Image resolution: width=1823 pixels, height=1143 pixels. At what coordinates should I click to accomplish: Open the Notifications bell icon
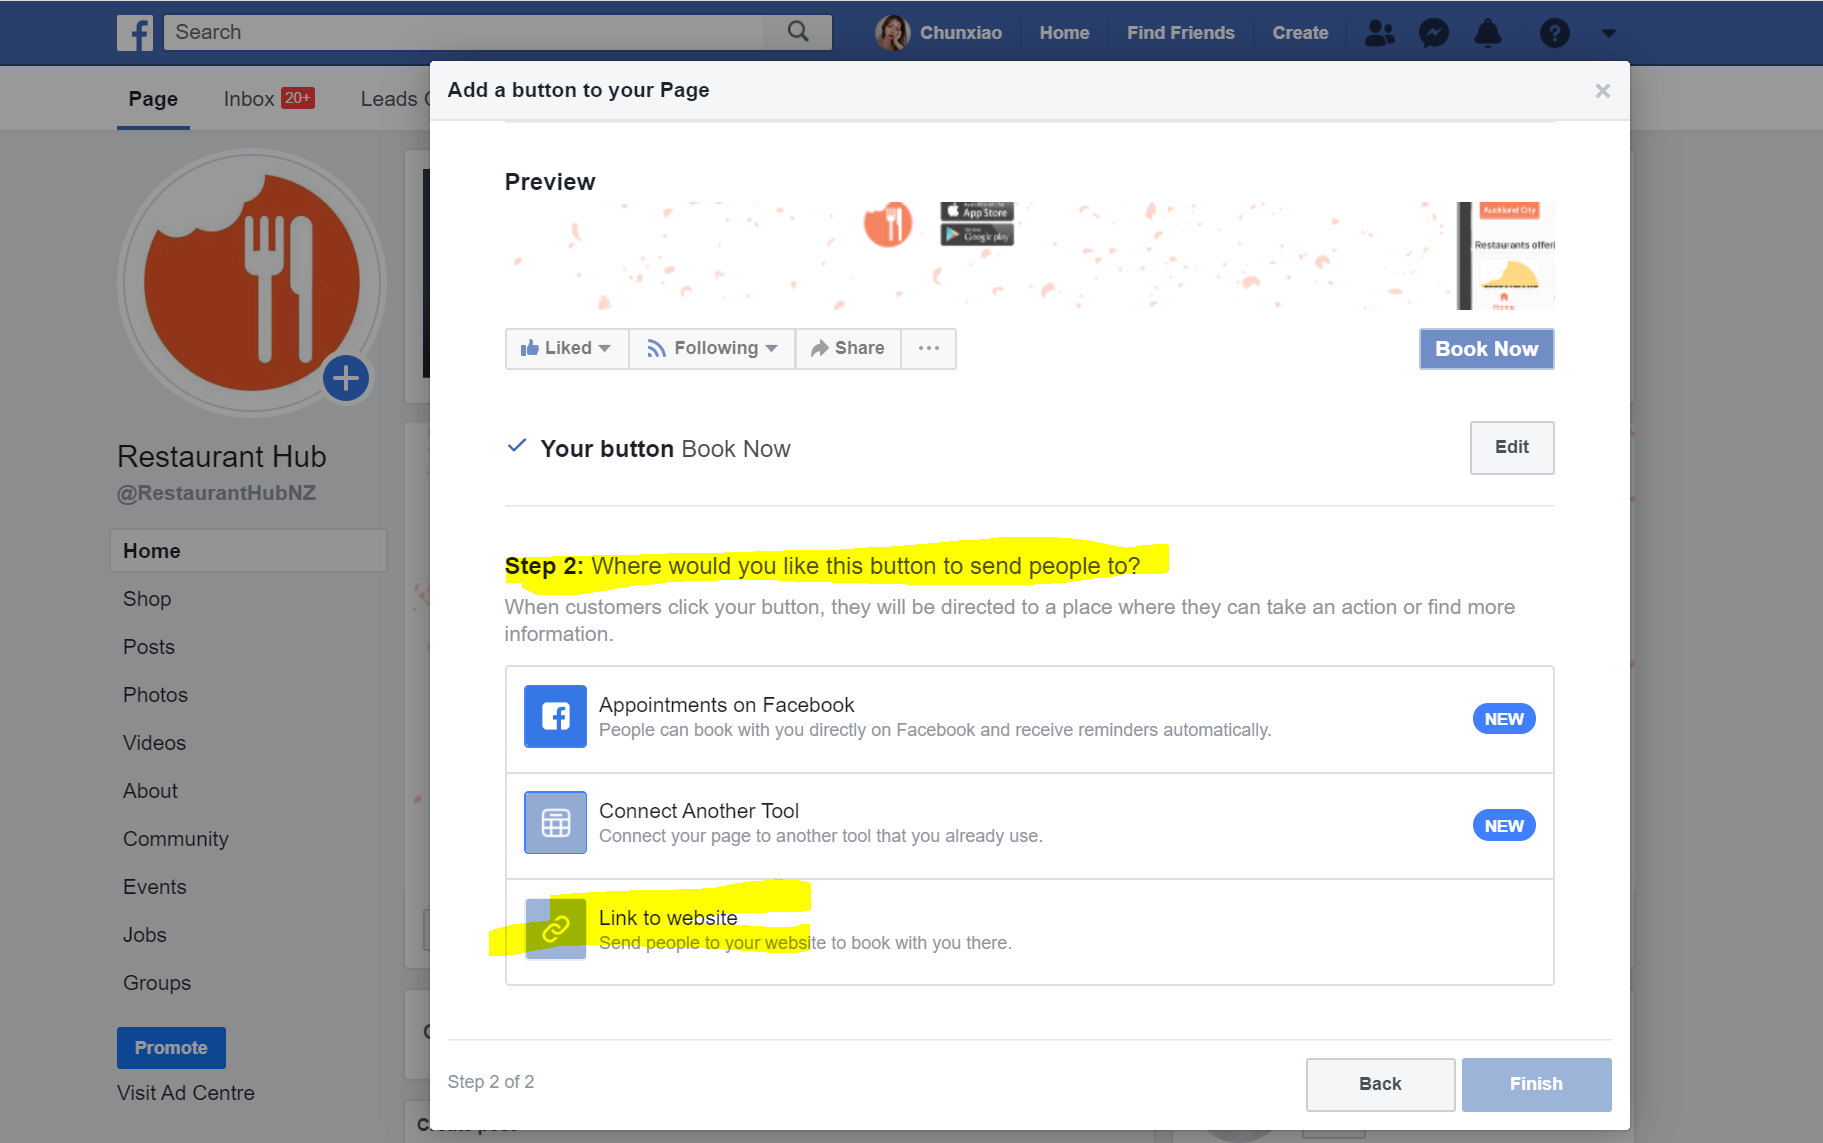[x=1488, y=33]
